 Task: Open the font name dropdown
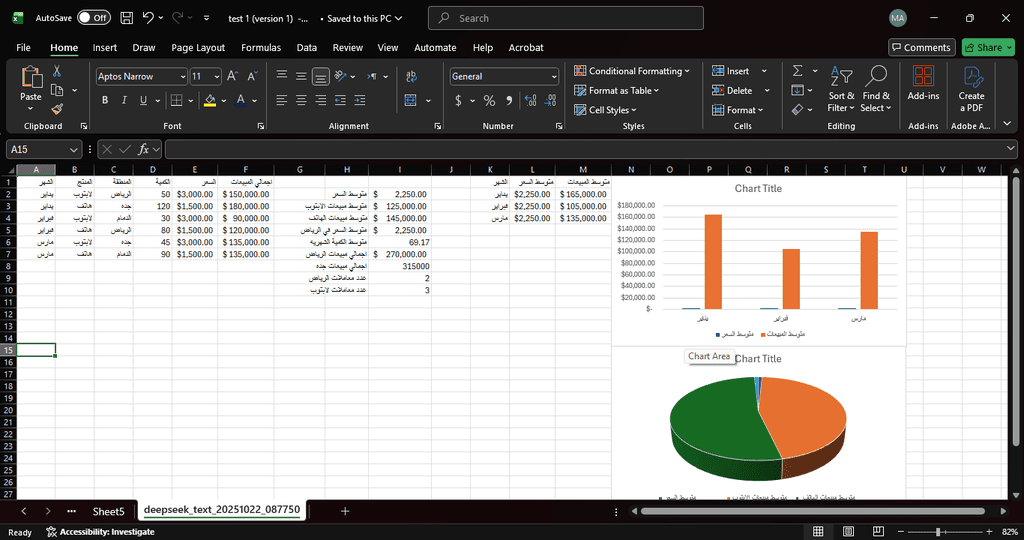pos(182,76)
